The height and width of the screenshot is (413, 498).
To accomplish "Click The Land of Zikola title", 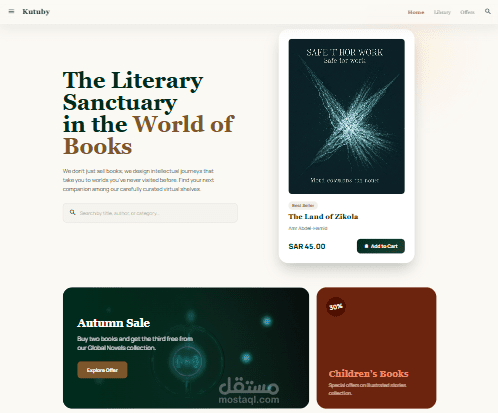I will (323, 217).
